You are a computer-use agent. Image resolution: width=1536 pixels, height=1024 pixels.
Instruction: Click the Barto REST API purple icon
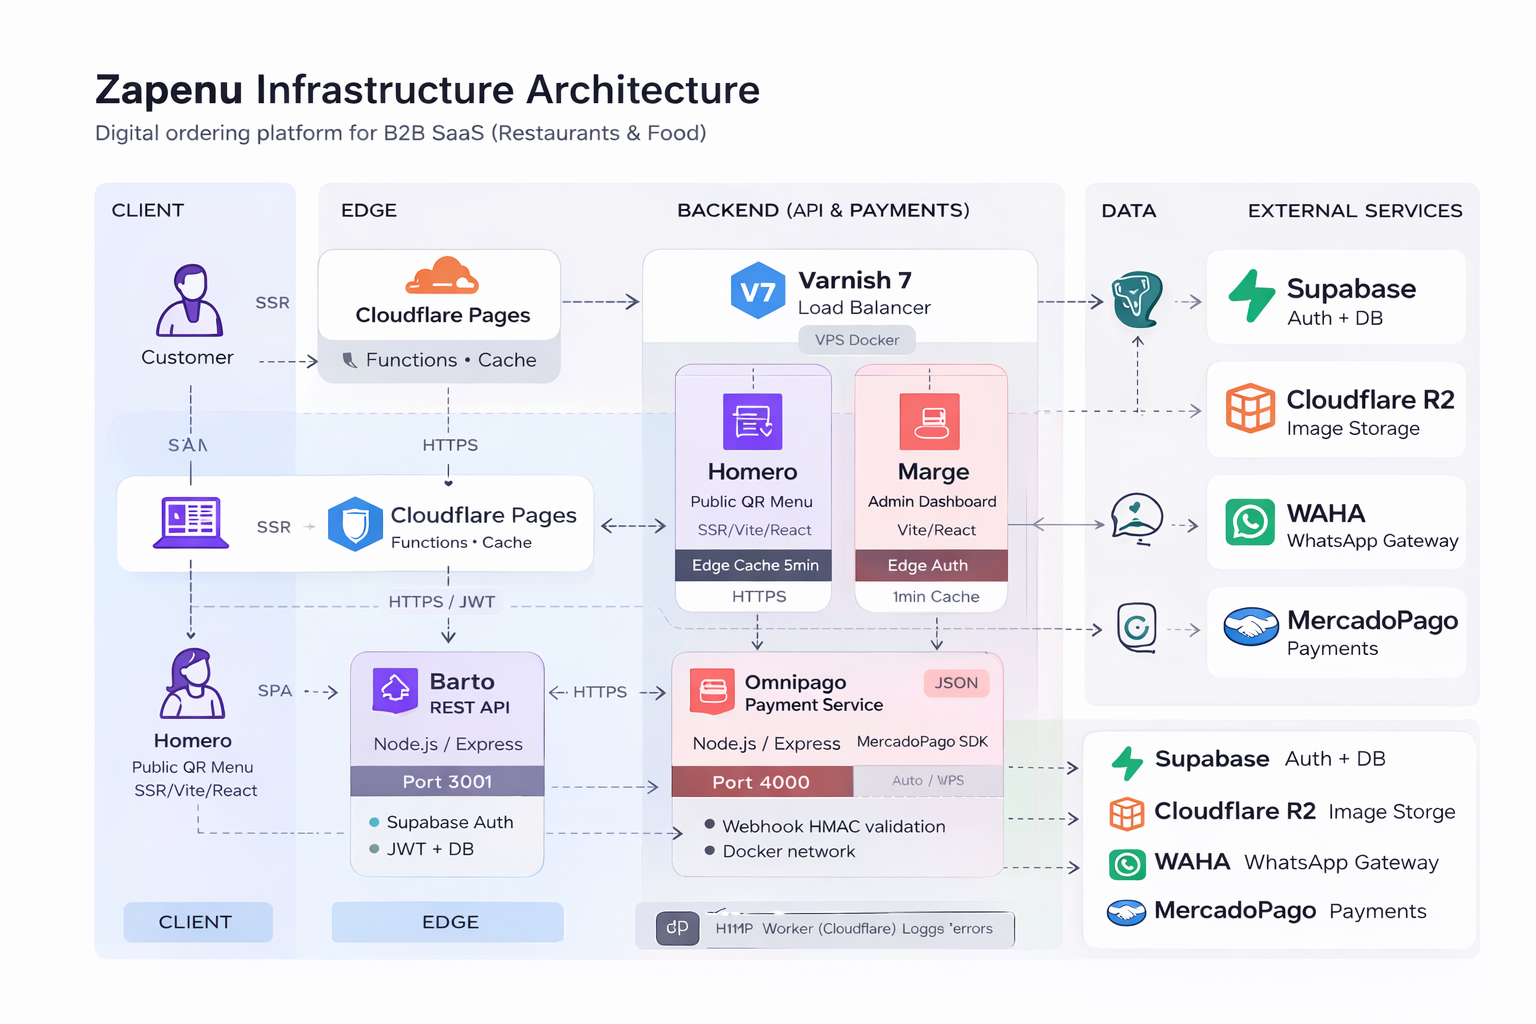[x=395, y=690]
